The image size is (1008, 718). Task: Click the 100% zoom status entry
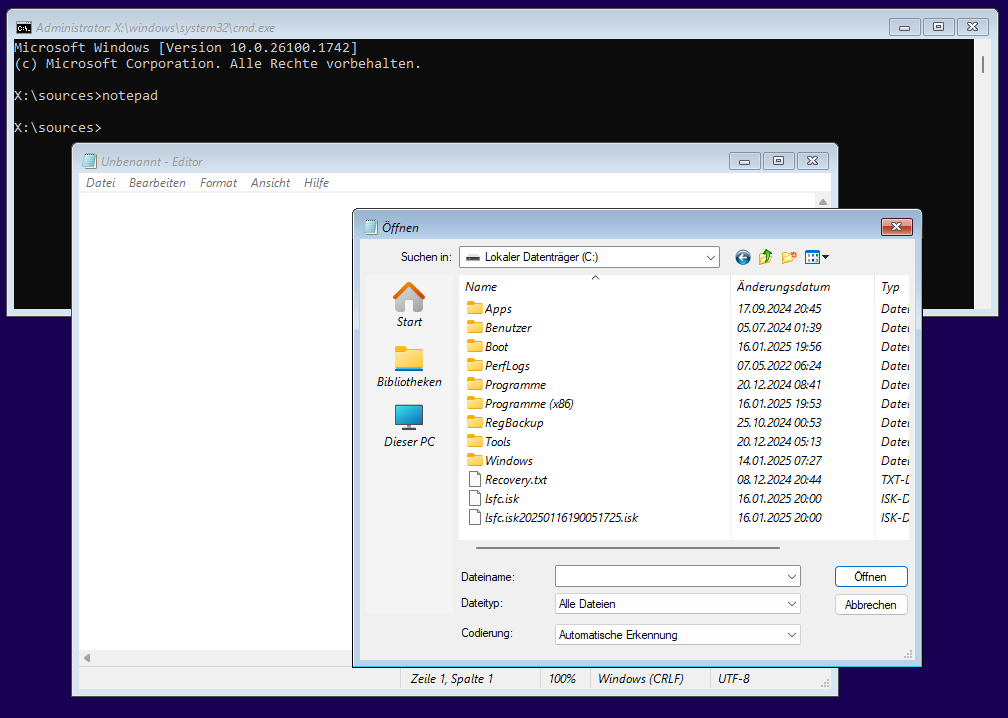[562, 679]
